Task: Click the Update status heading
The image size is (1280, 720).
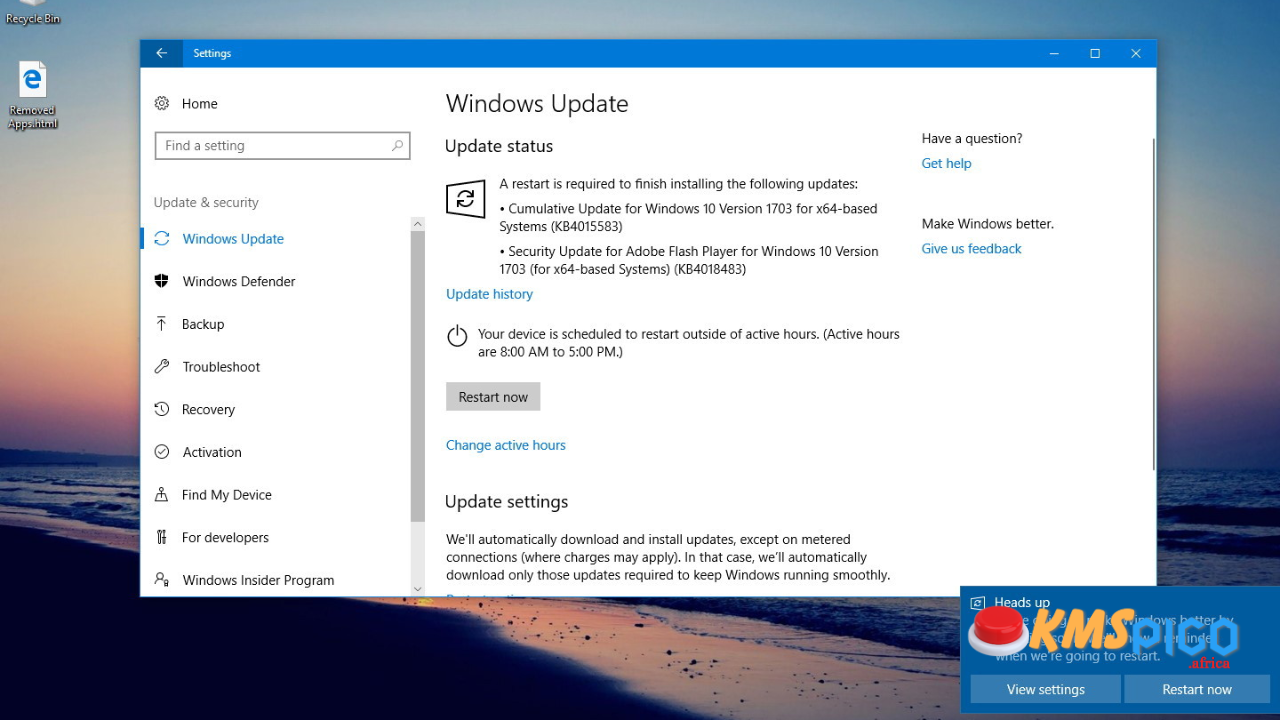Action: click(x=499, y=146)
